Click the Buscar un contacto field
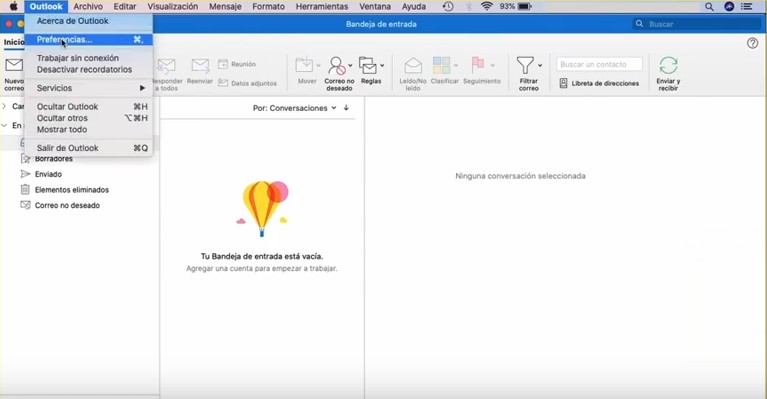Viewport: 767px width, 399px height. tap(599, 64)
